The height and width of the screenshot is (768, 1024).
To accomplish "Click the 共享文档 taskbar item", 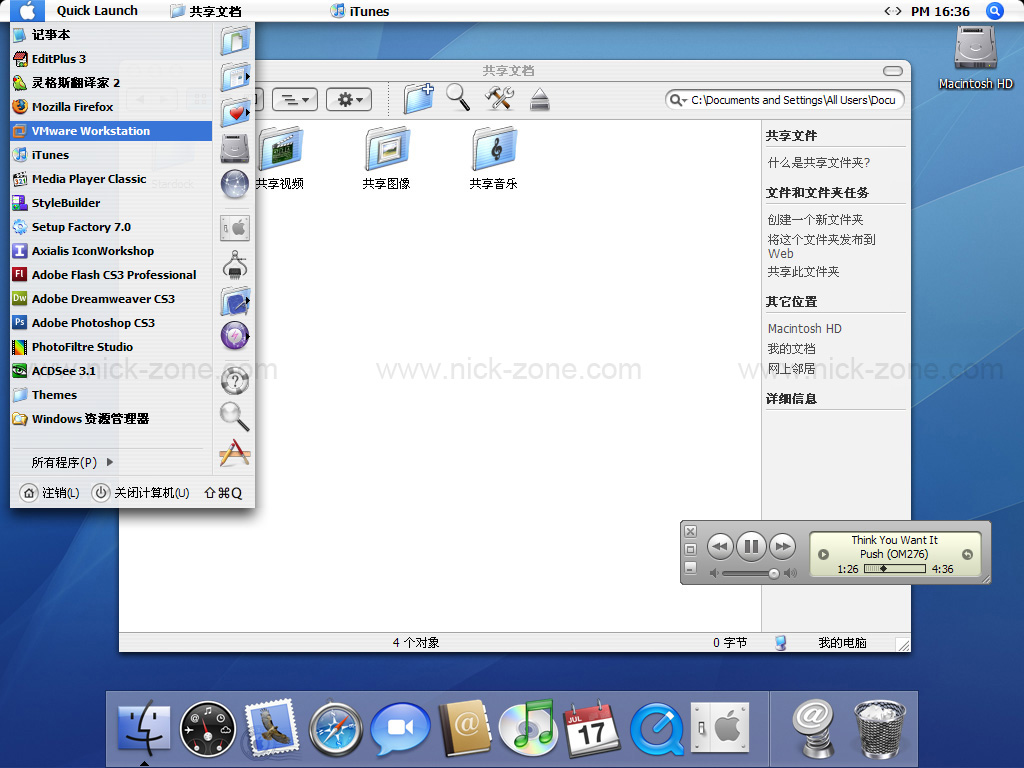I will [x=206, y=11].
